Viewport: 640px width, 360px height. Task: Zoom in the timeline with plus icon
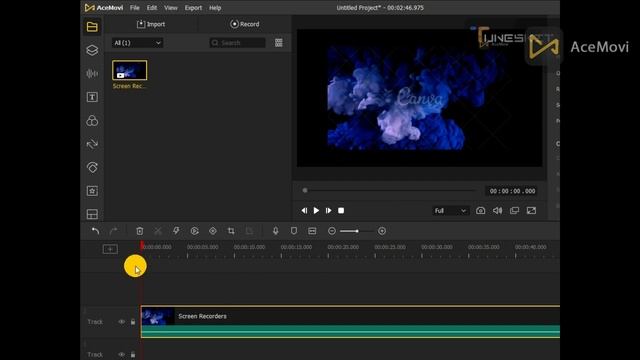coord(382,231)
